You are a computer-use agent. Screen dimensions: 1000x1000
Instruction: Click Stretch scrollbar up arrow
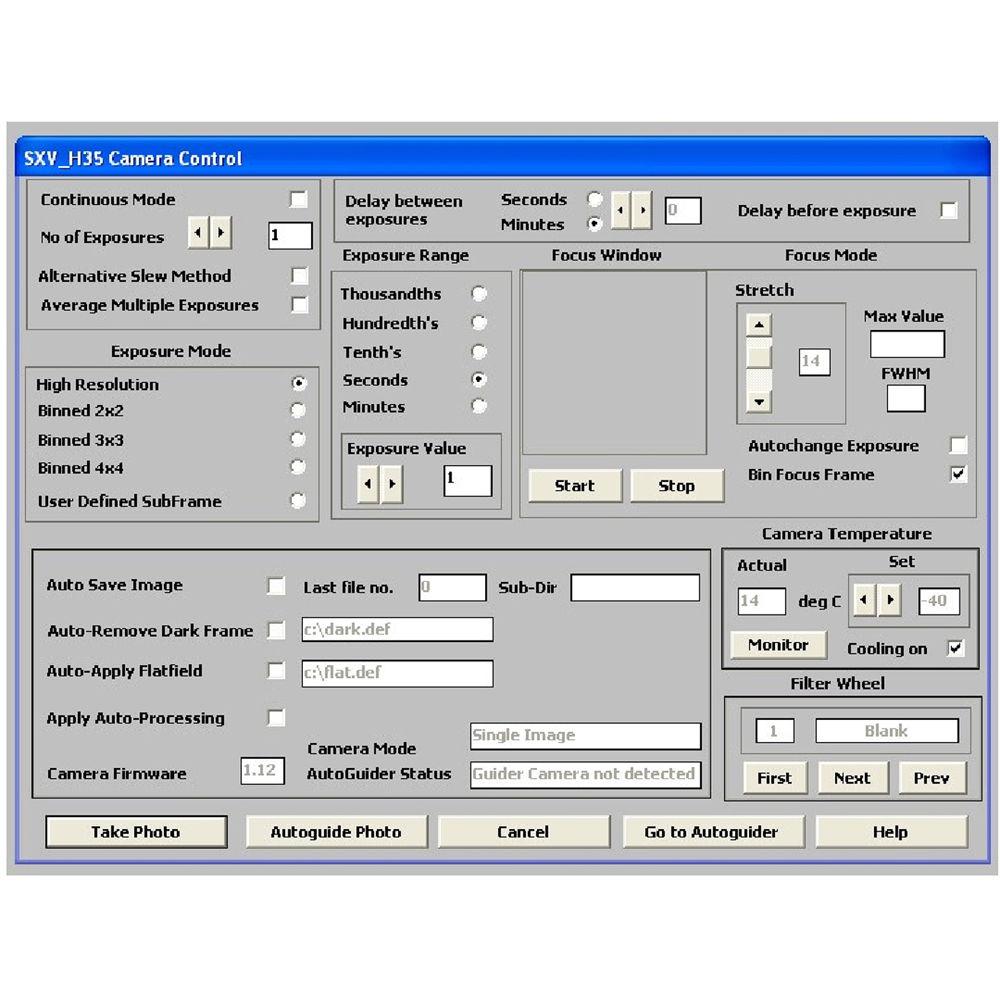(759, 325)
